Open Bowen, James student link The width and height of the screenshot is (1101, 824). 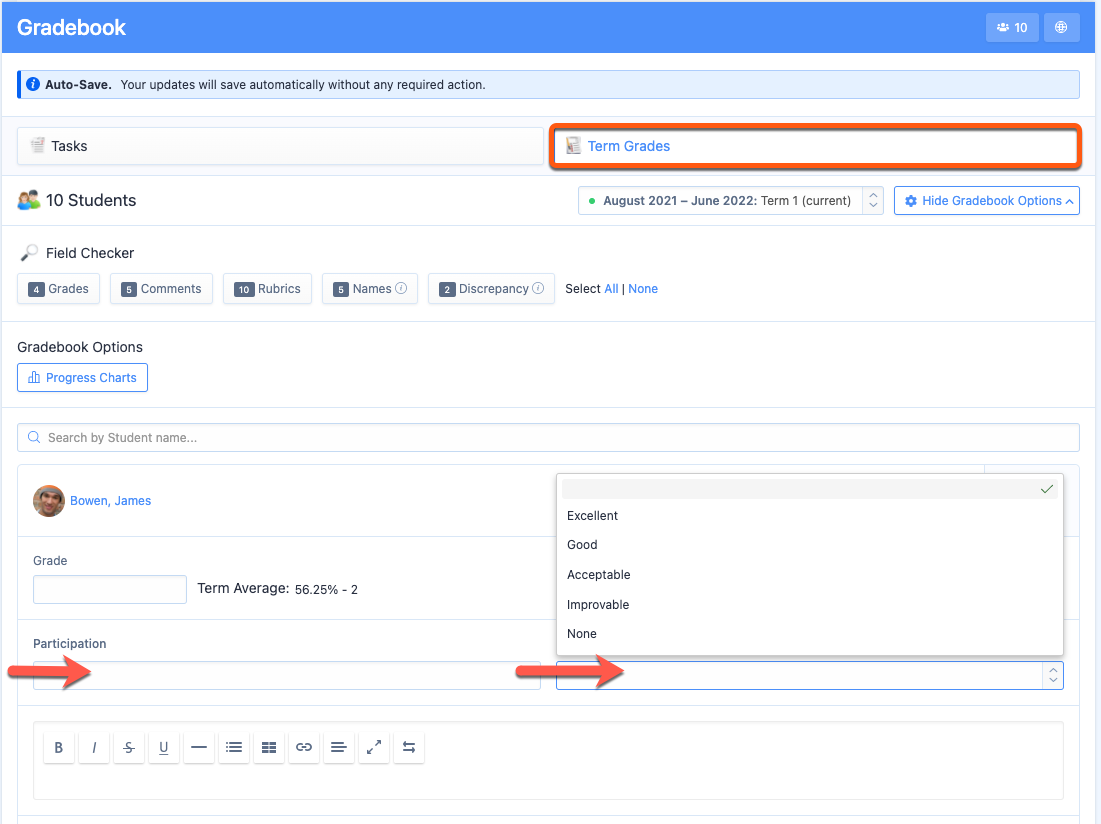(x=110, y=501)
